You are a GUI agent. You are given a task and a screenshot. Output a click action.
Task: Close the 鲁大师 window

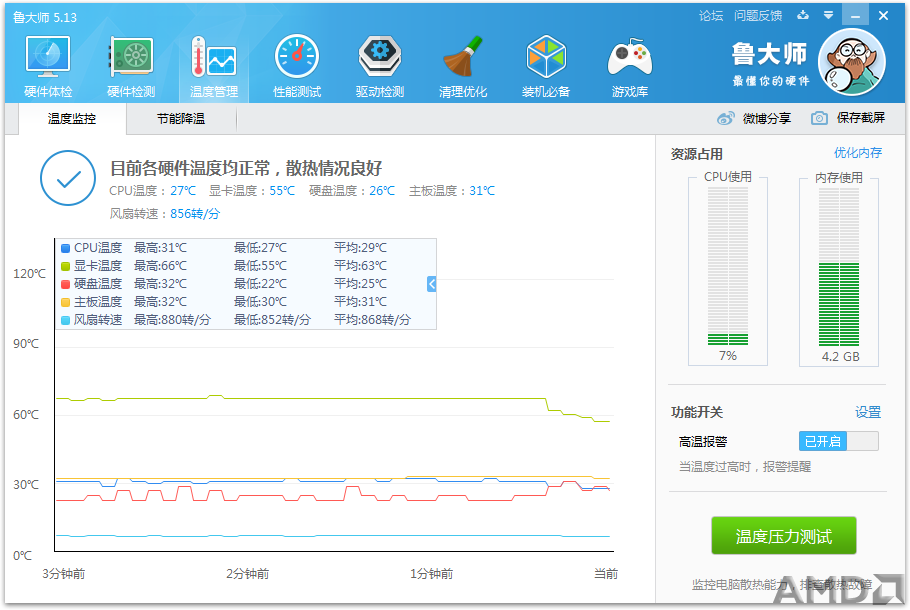(x=883, y=16)
